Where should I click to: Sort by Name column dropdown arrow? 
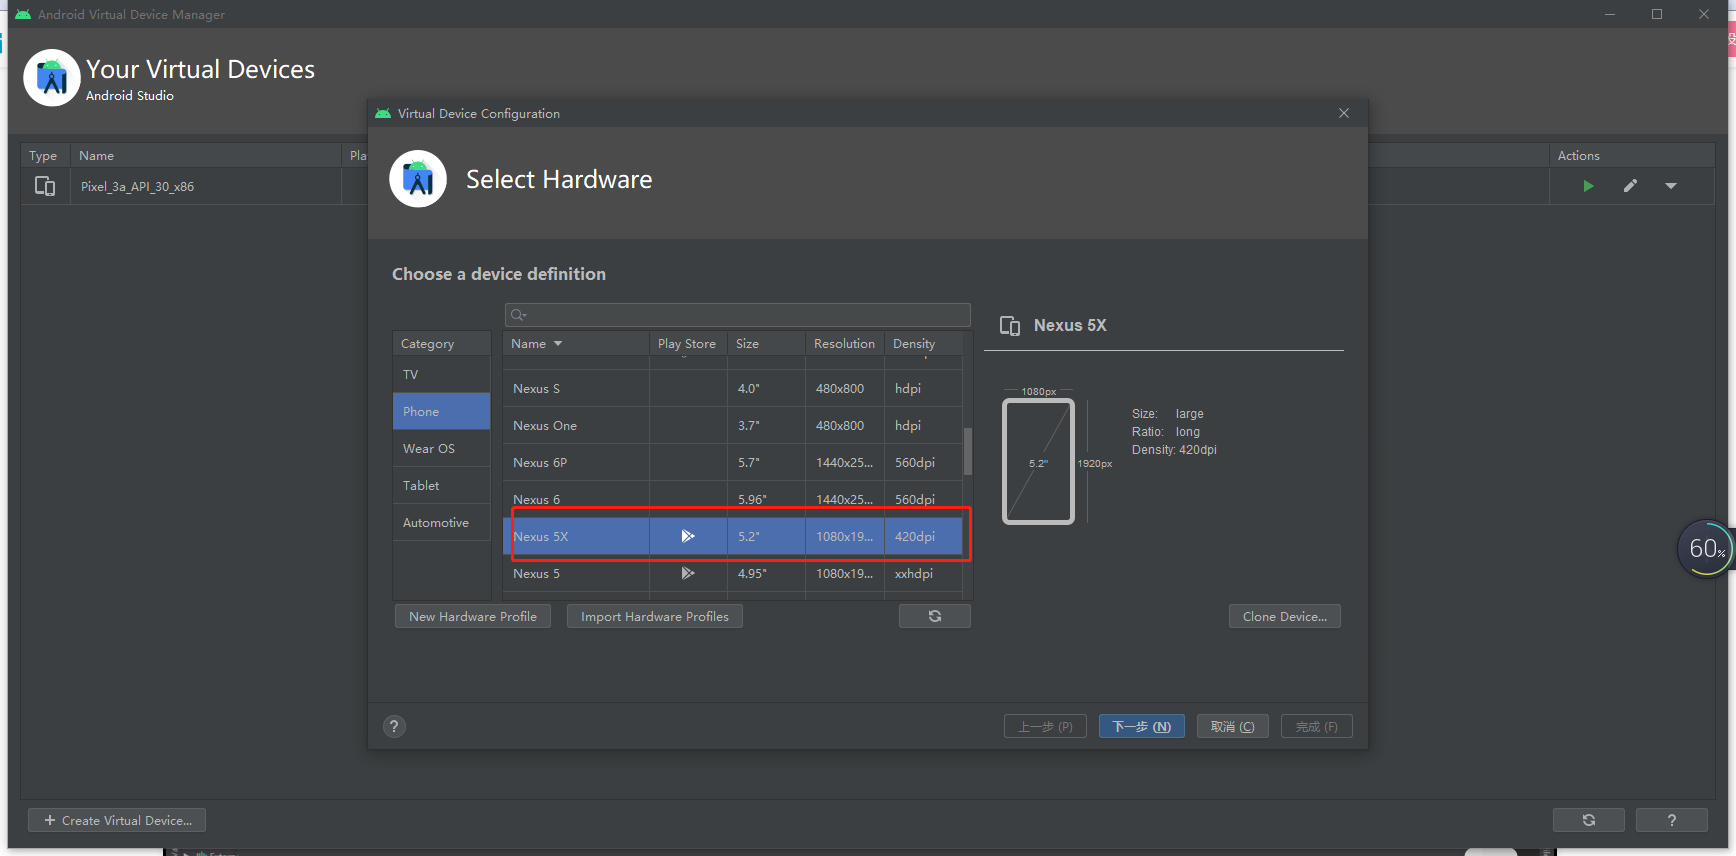(558, 344)
